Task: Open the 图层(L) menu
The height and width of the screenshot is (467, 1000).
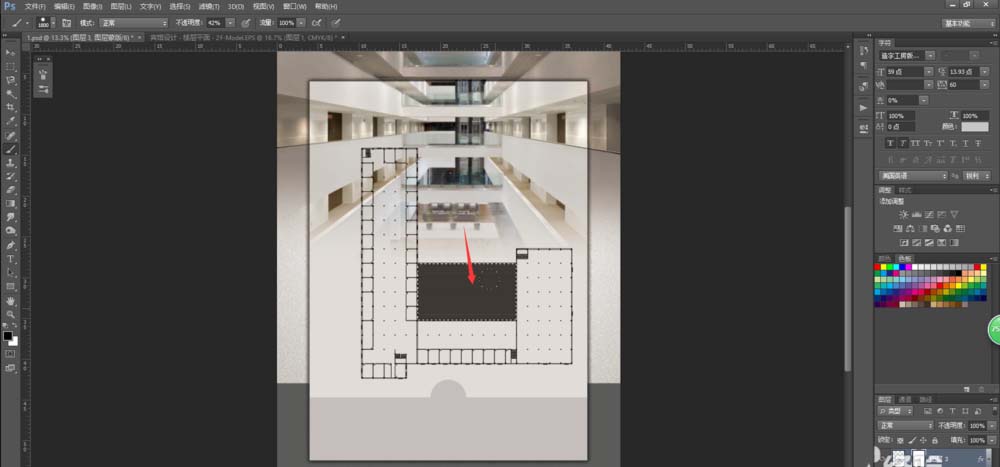Action: [121, 6]
